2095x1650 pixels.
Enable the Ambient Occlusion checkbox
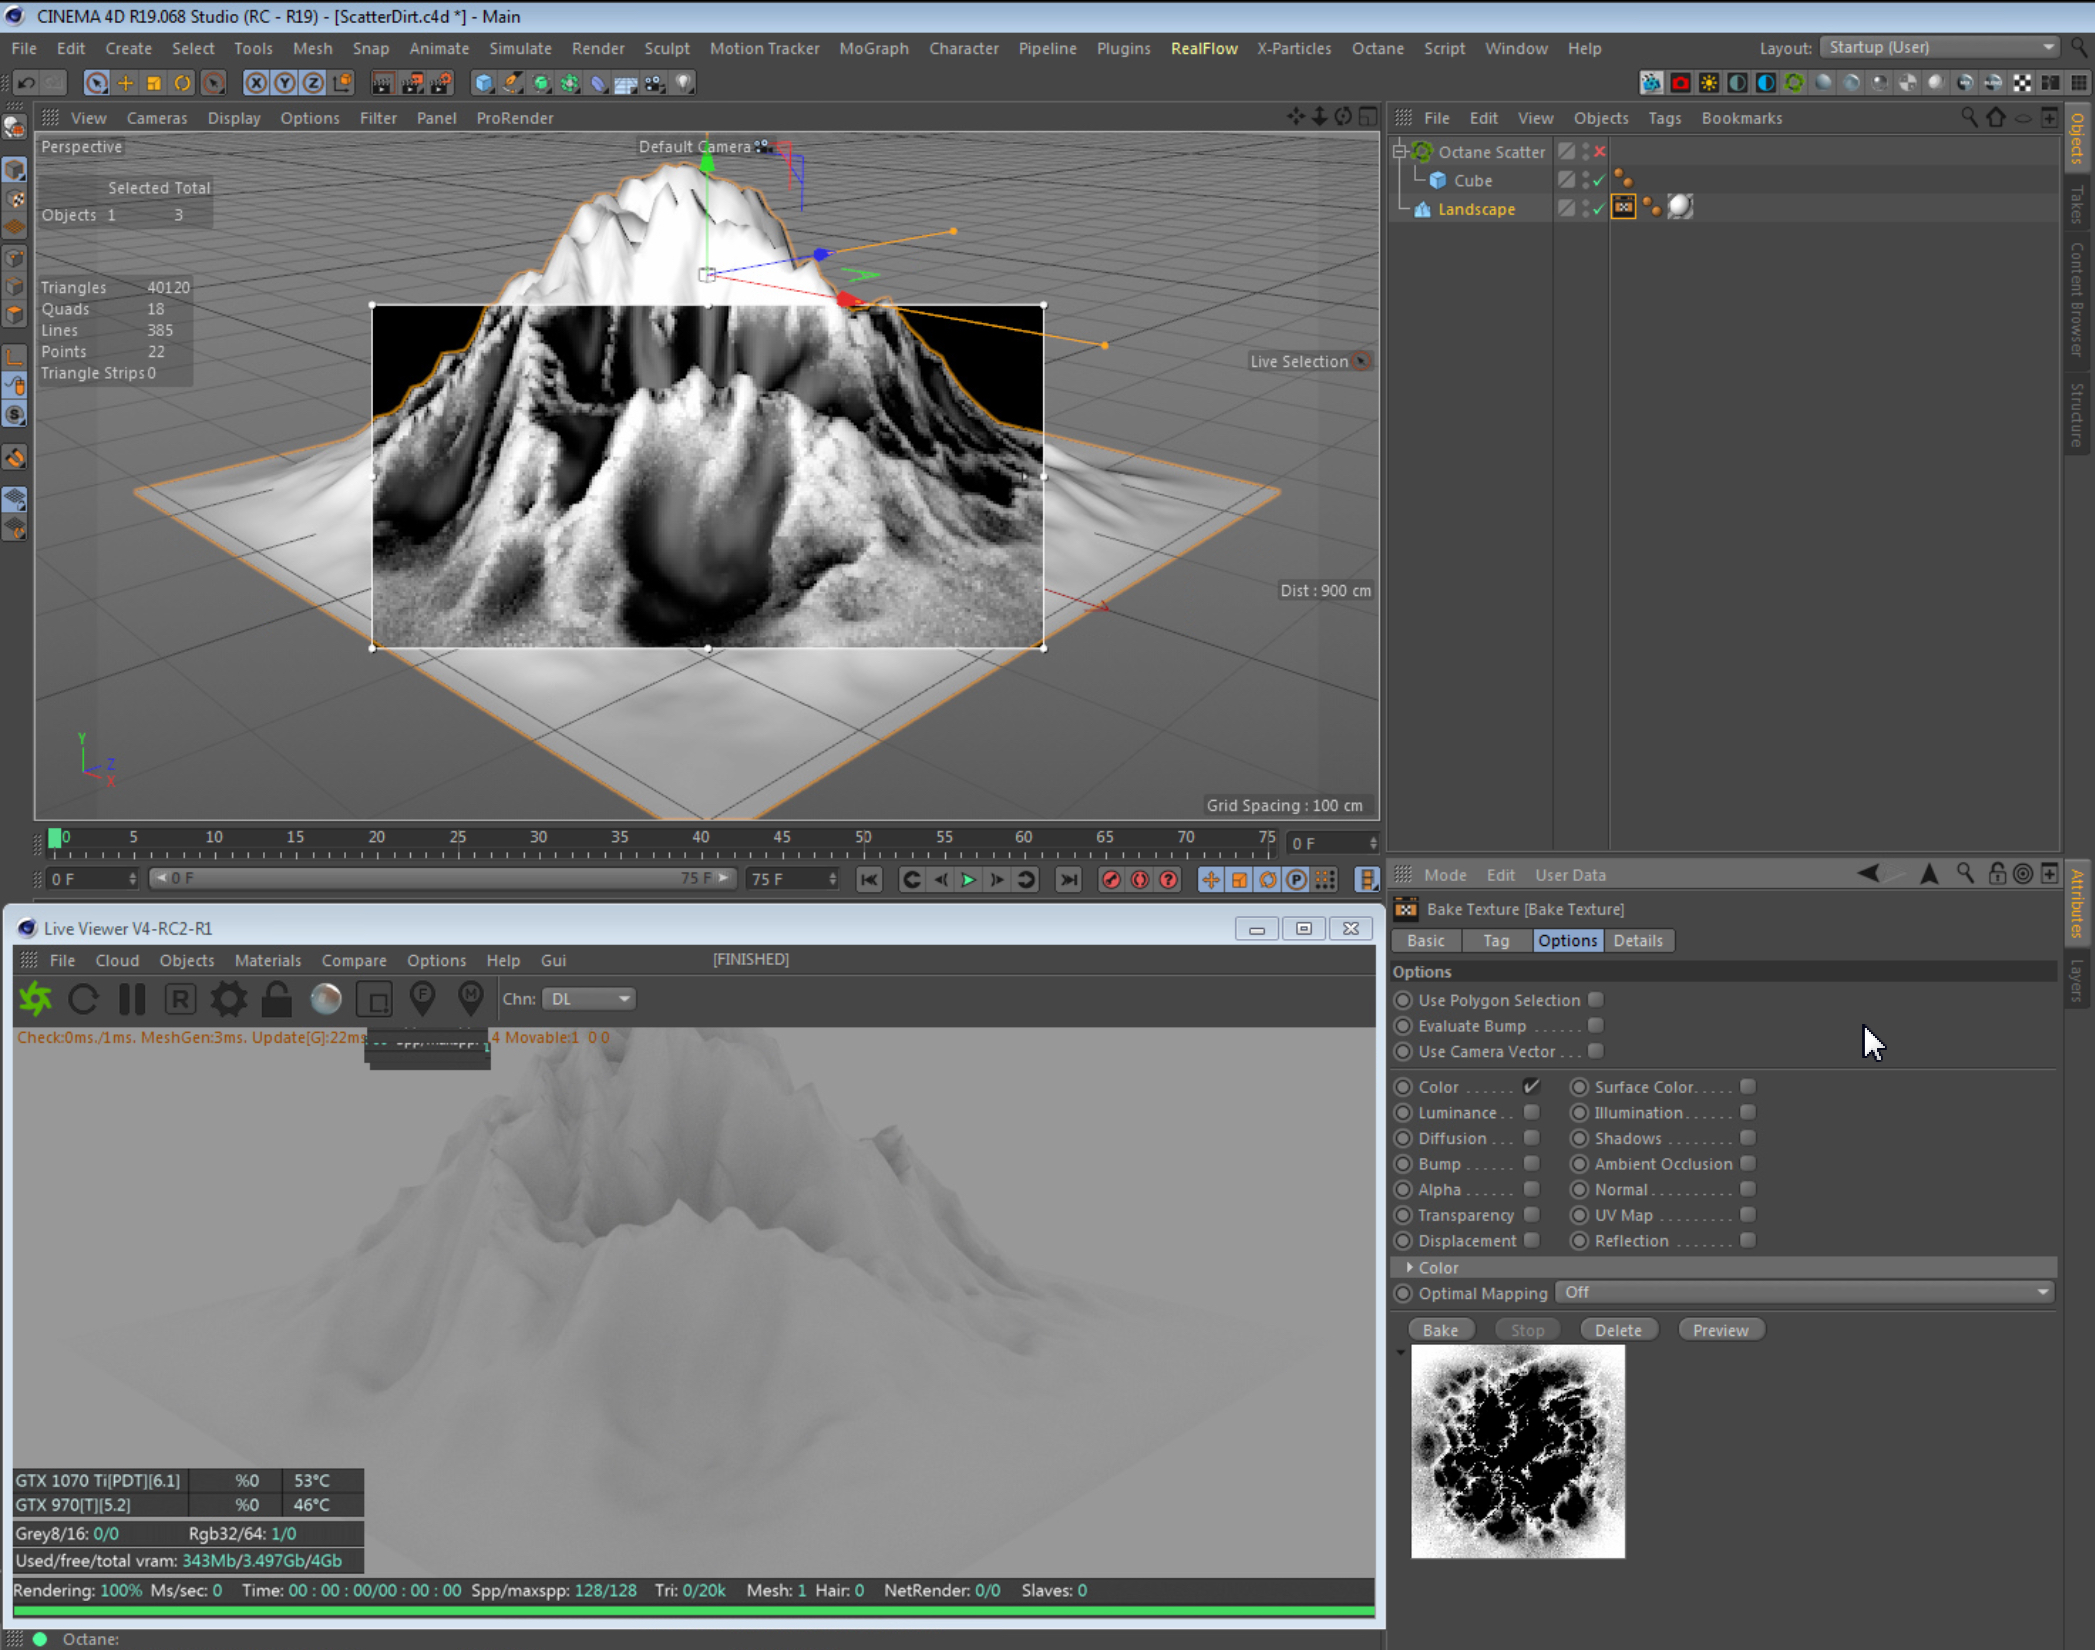1747,1164
